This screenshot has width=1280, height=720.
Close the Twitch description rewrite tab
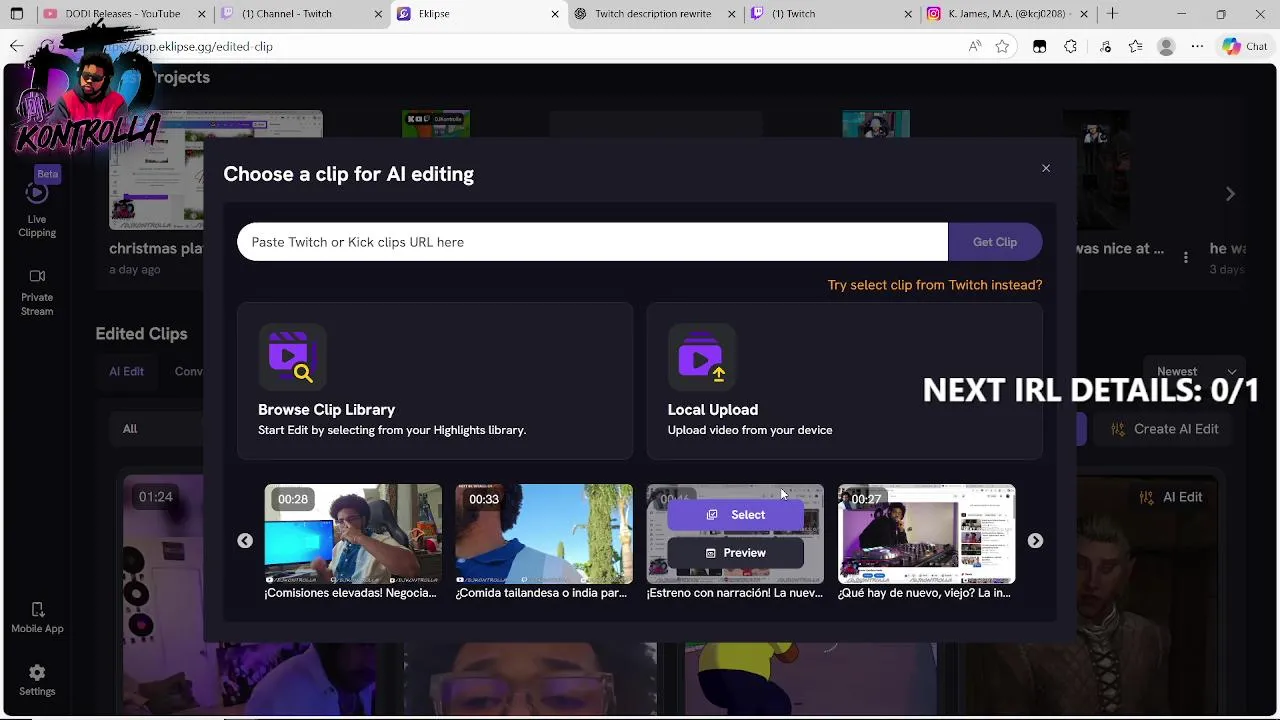733,14
